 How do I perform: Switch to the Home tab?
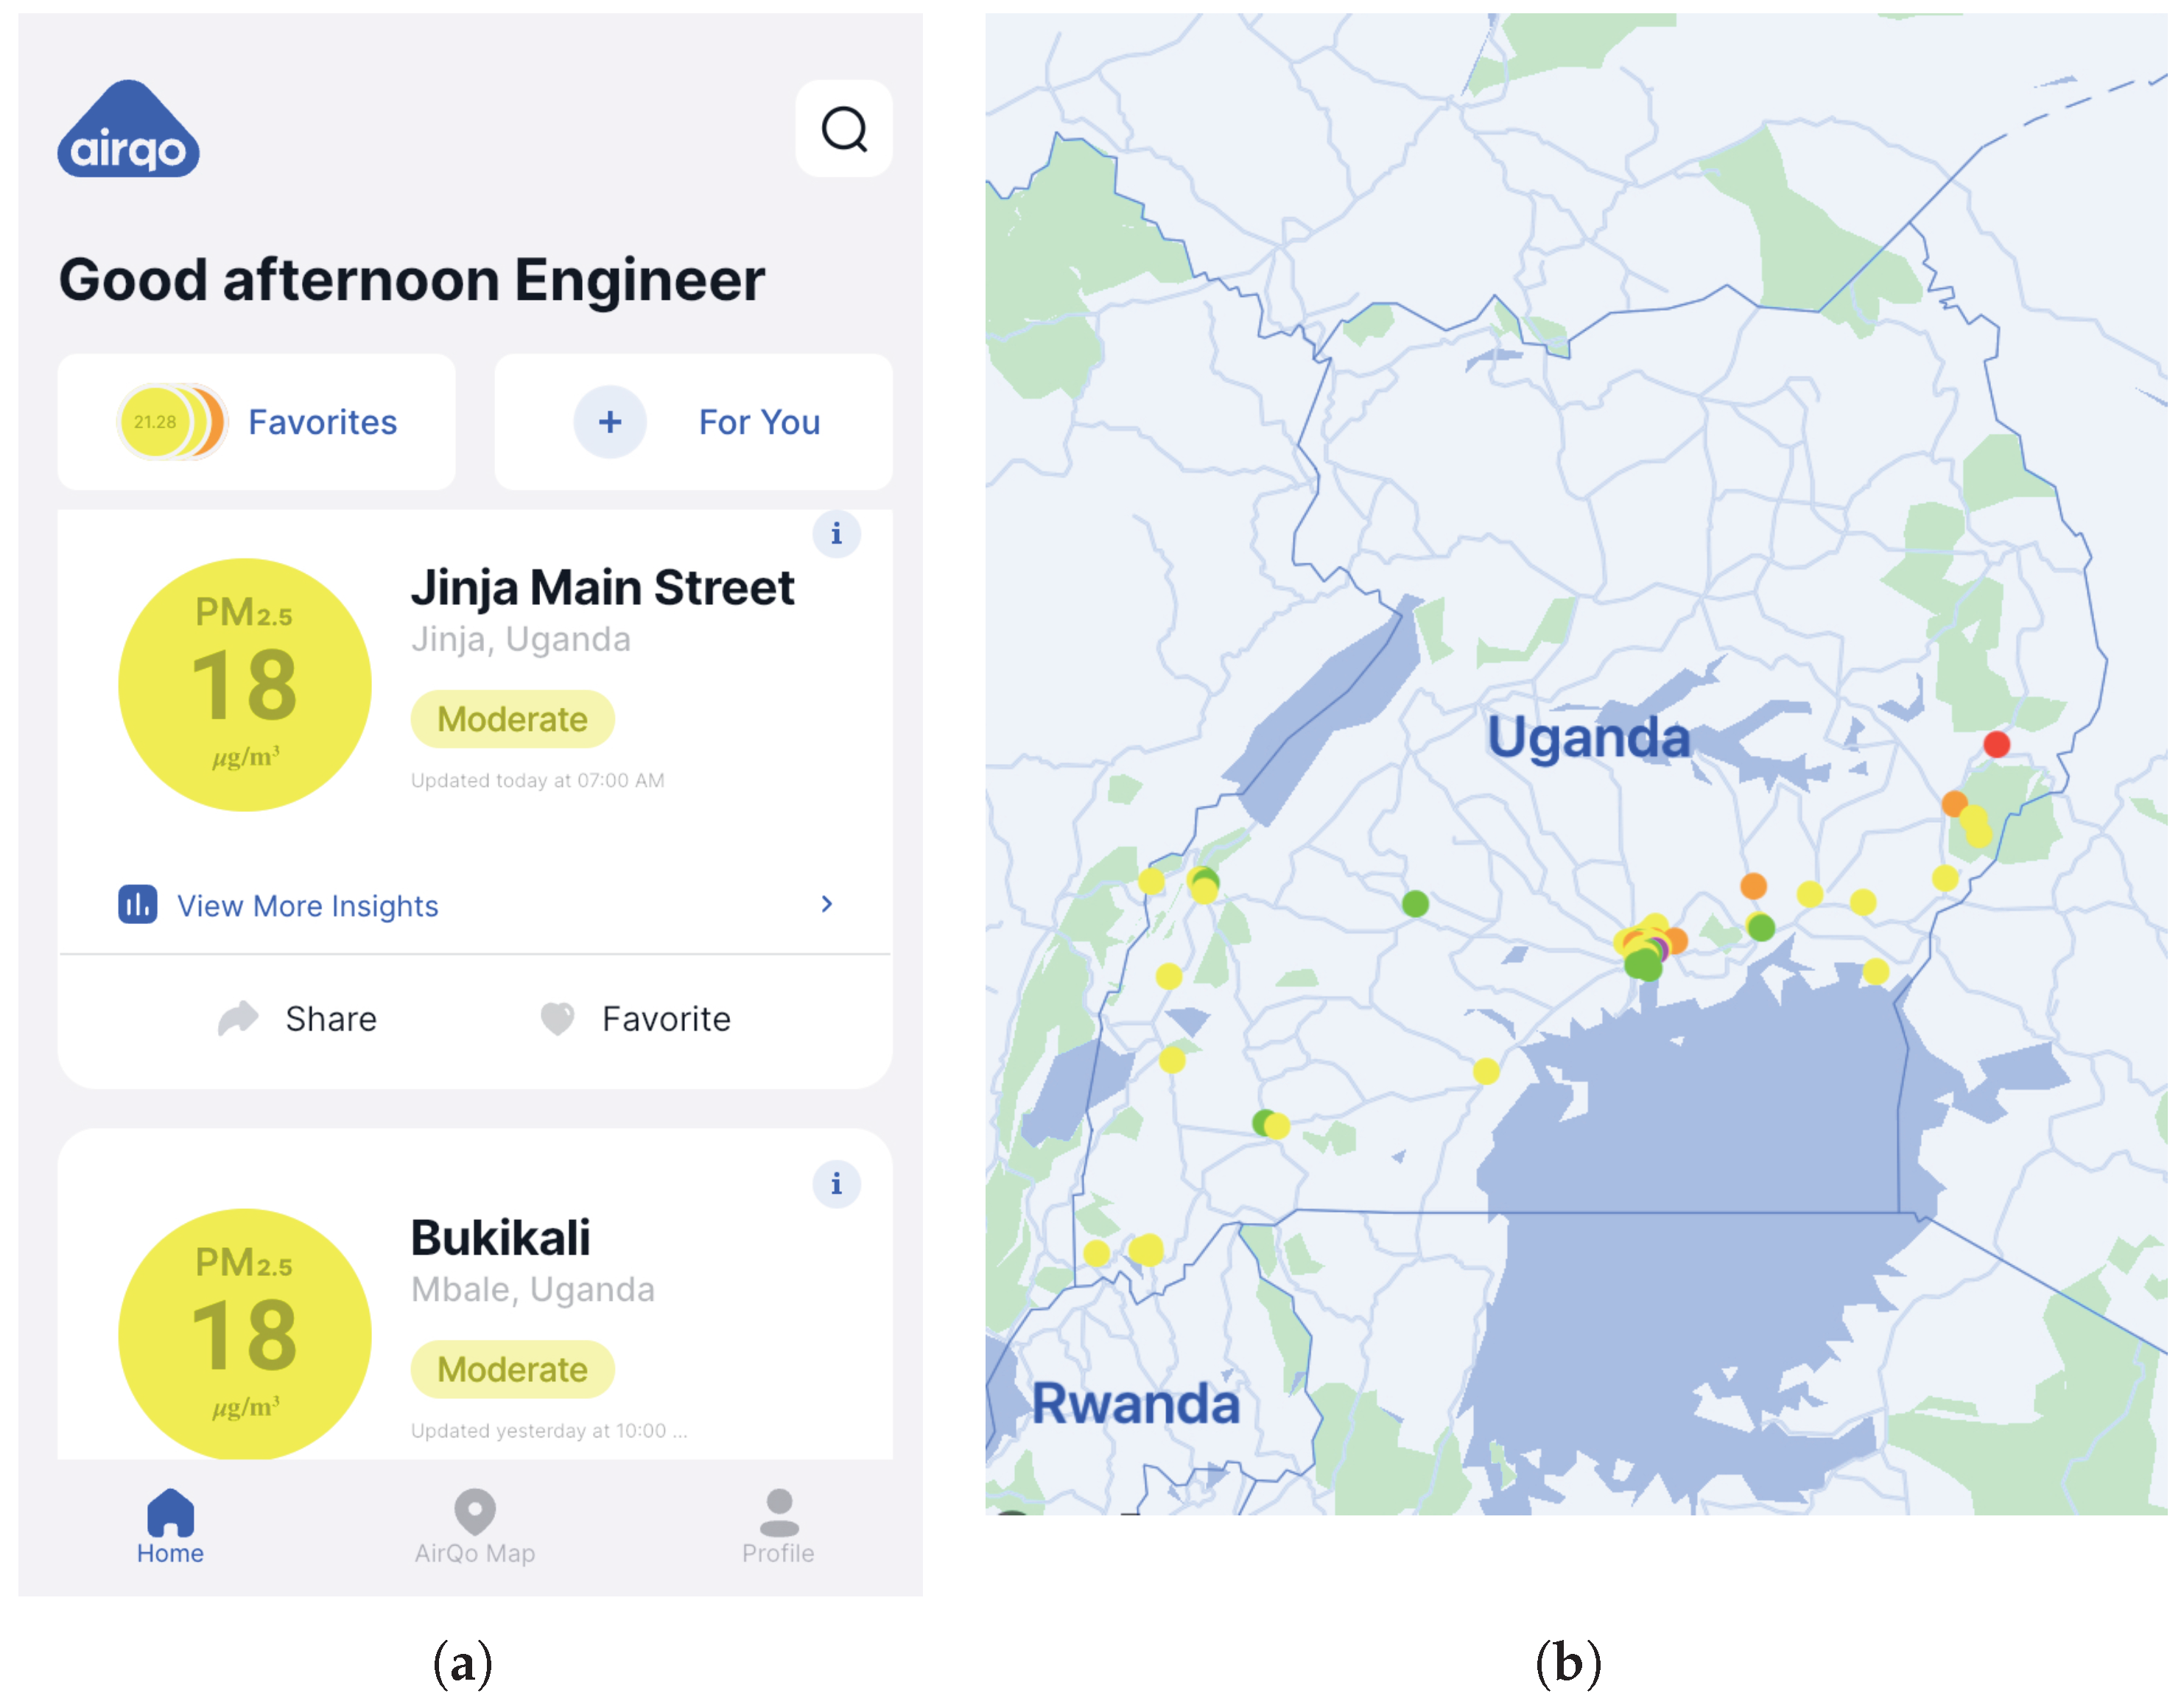(170, 1526)
